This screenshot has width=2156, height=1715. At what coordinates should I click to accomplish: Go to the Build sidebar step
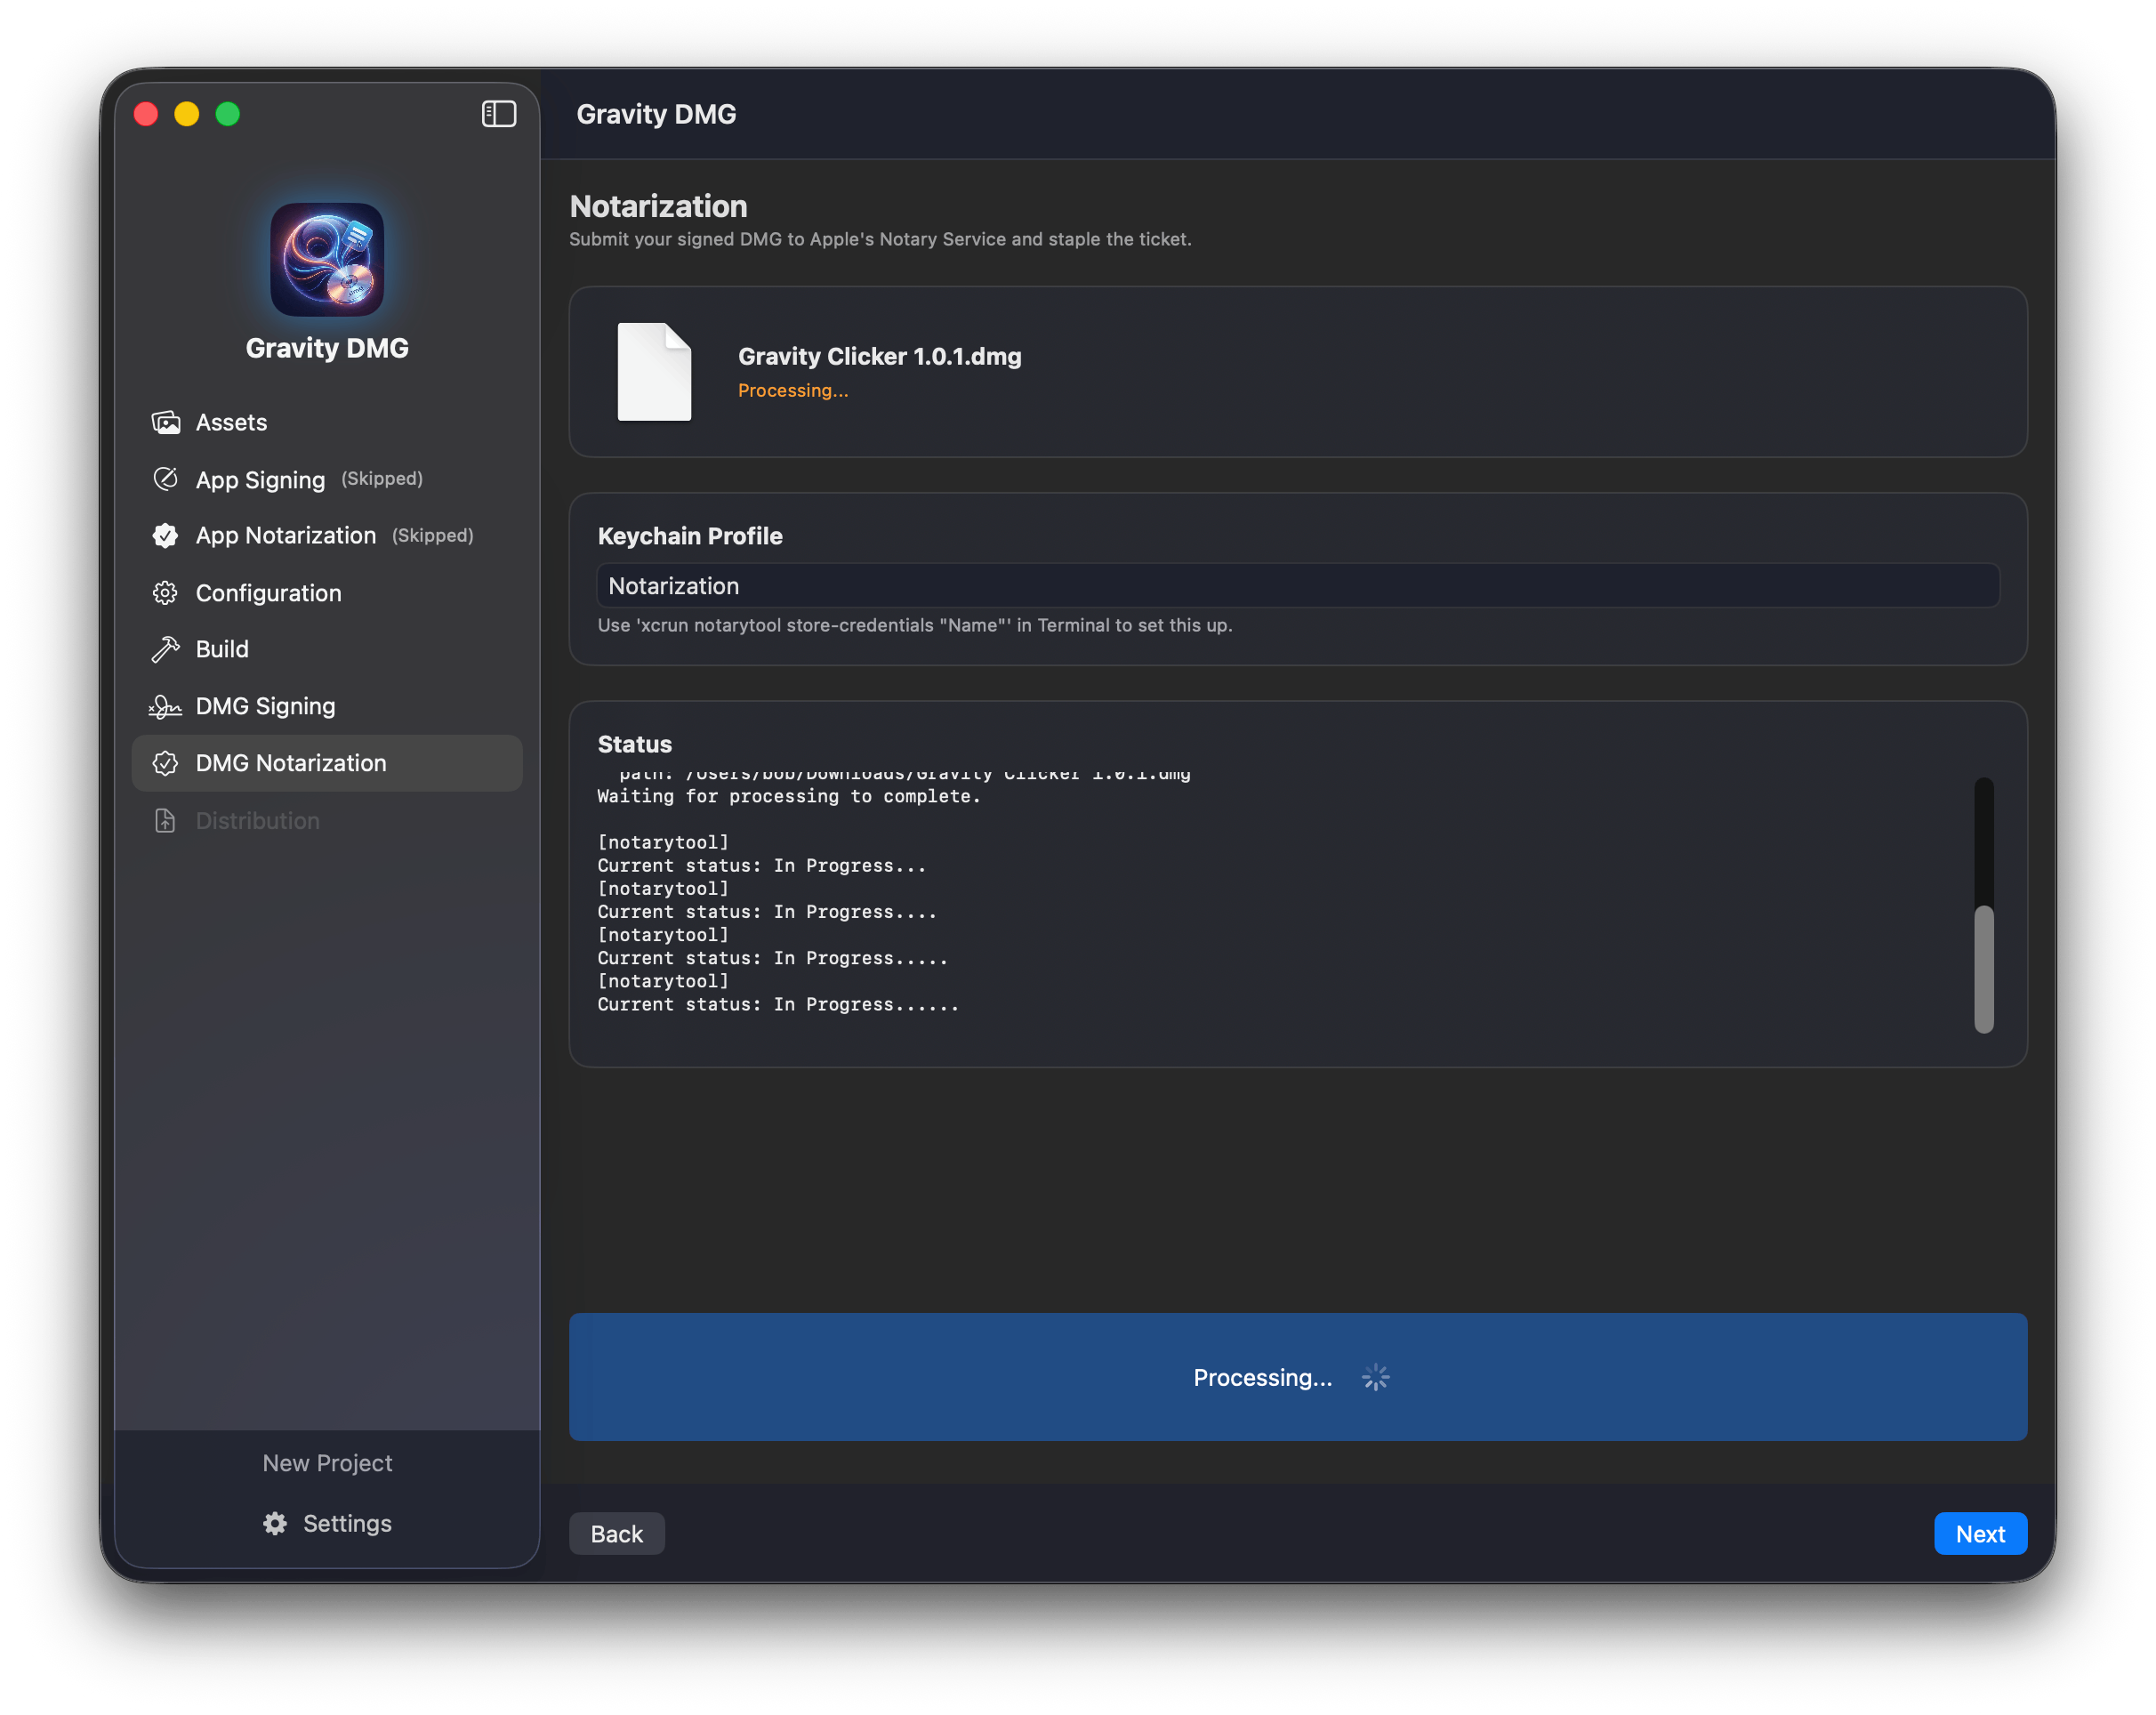(222, 649)
